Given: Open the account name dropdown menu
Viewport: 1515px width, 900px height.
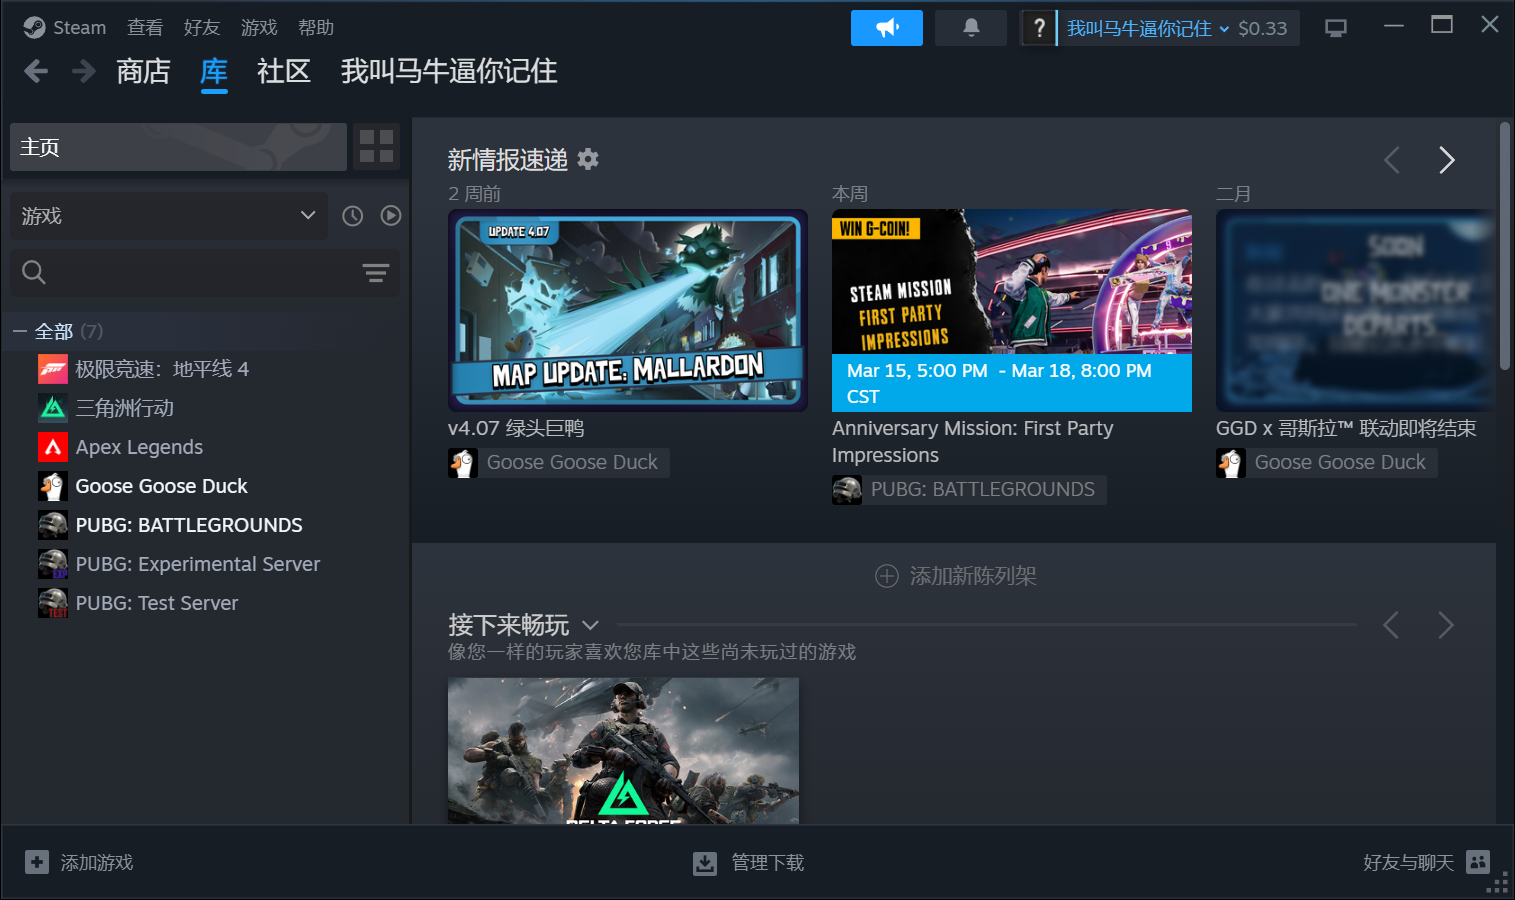Looking at the screenshot, I should (x=1147, y=28).
